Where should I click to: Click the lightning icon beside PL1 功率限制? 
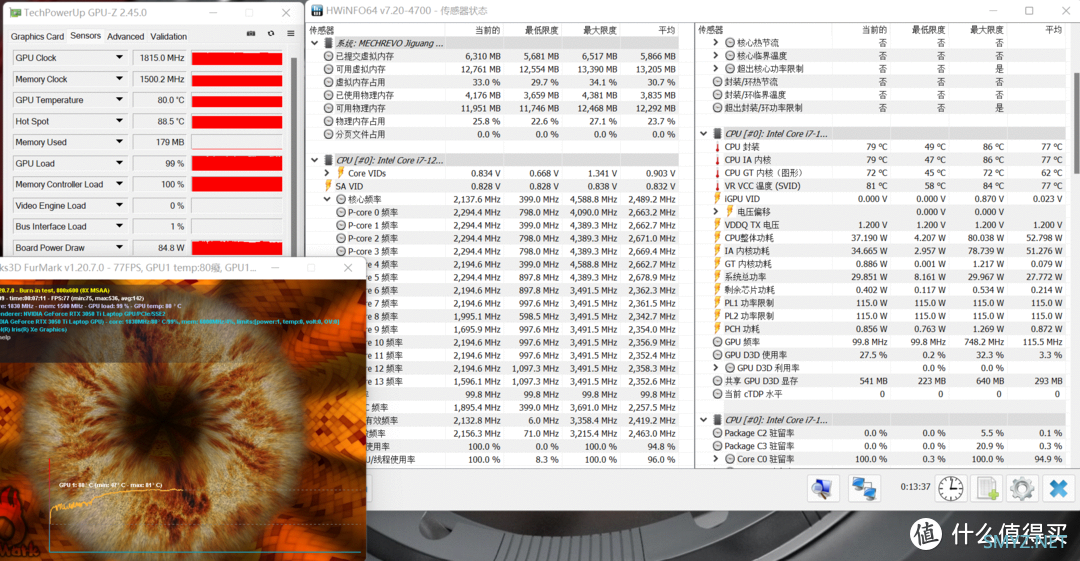click(x=717, y=303)
